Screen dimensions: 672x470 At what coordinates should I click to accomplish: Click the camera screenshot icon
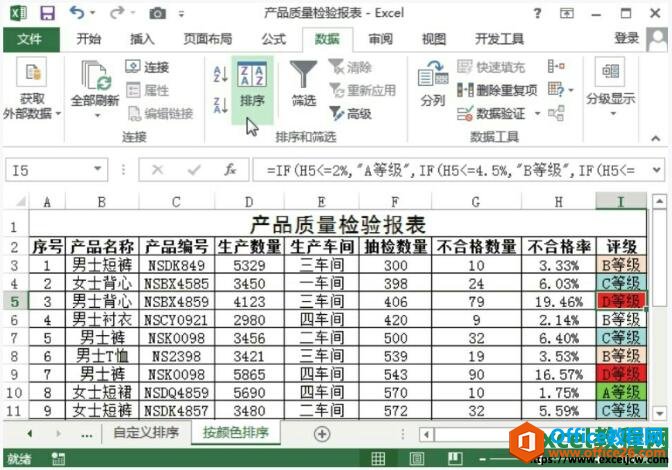pyautogui.click(x=157, y=14)
